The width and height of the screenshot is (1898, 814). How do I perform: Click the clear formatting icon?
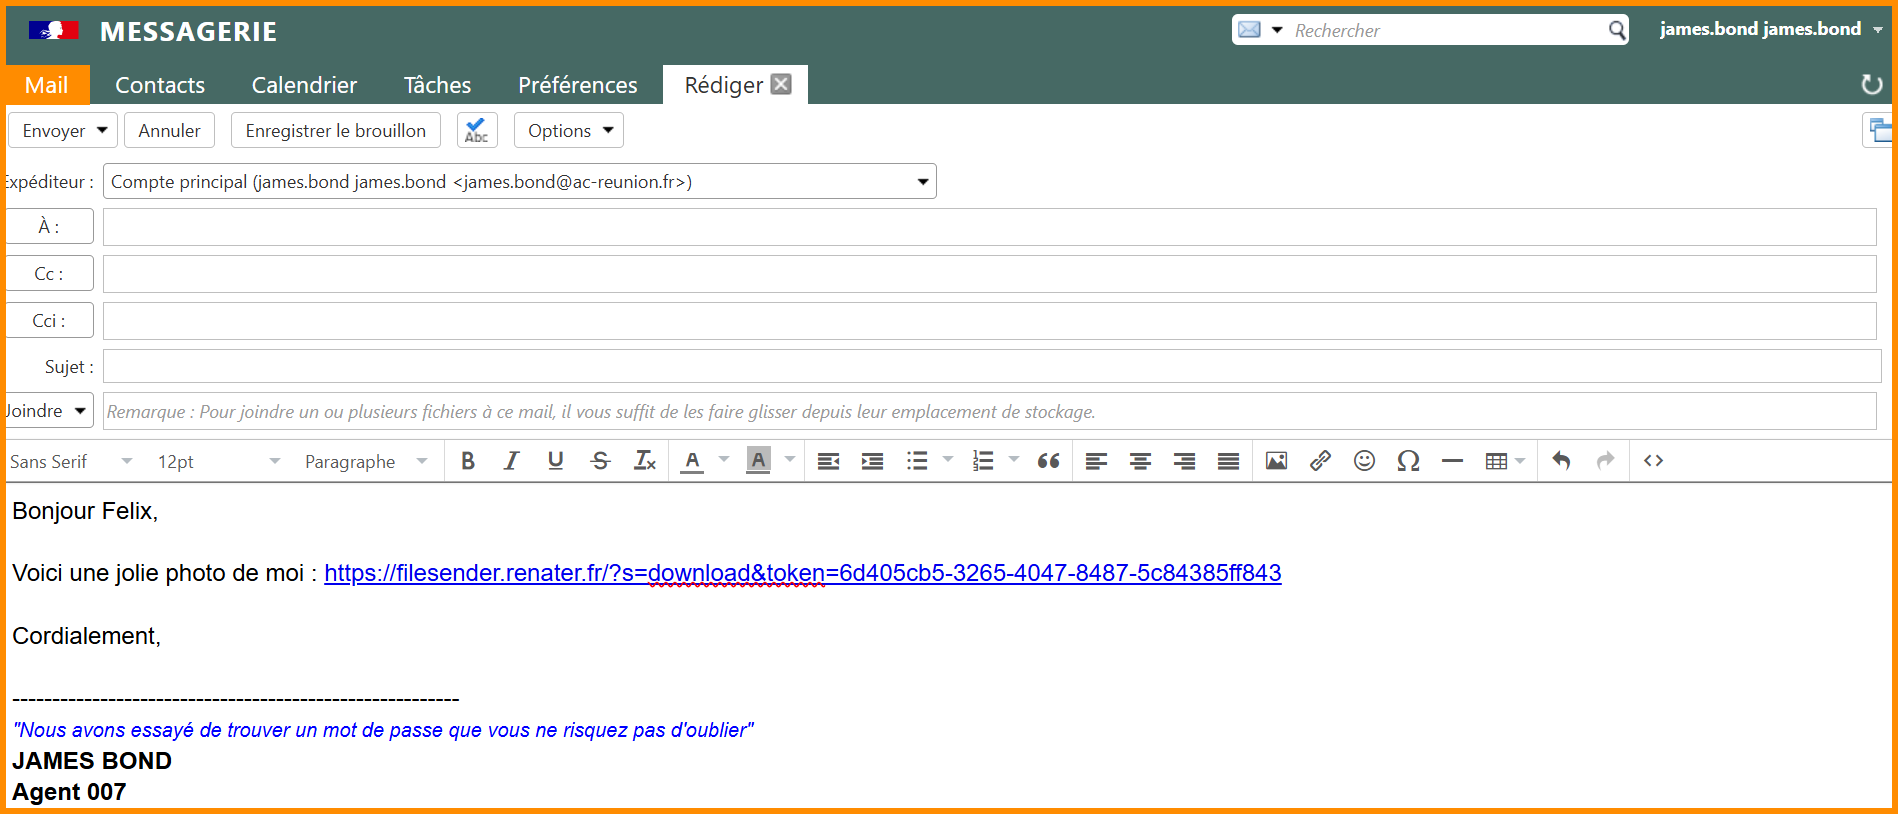(x=645, y=461)
